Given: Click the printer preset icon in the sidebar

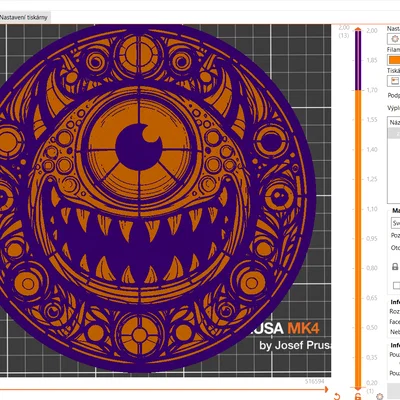Looking at the screenshot, I should coord(394,81).
